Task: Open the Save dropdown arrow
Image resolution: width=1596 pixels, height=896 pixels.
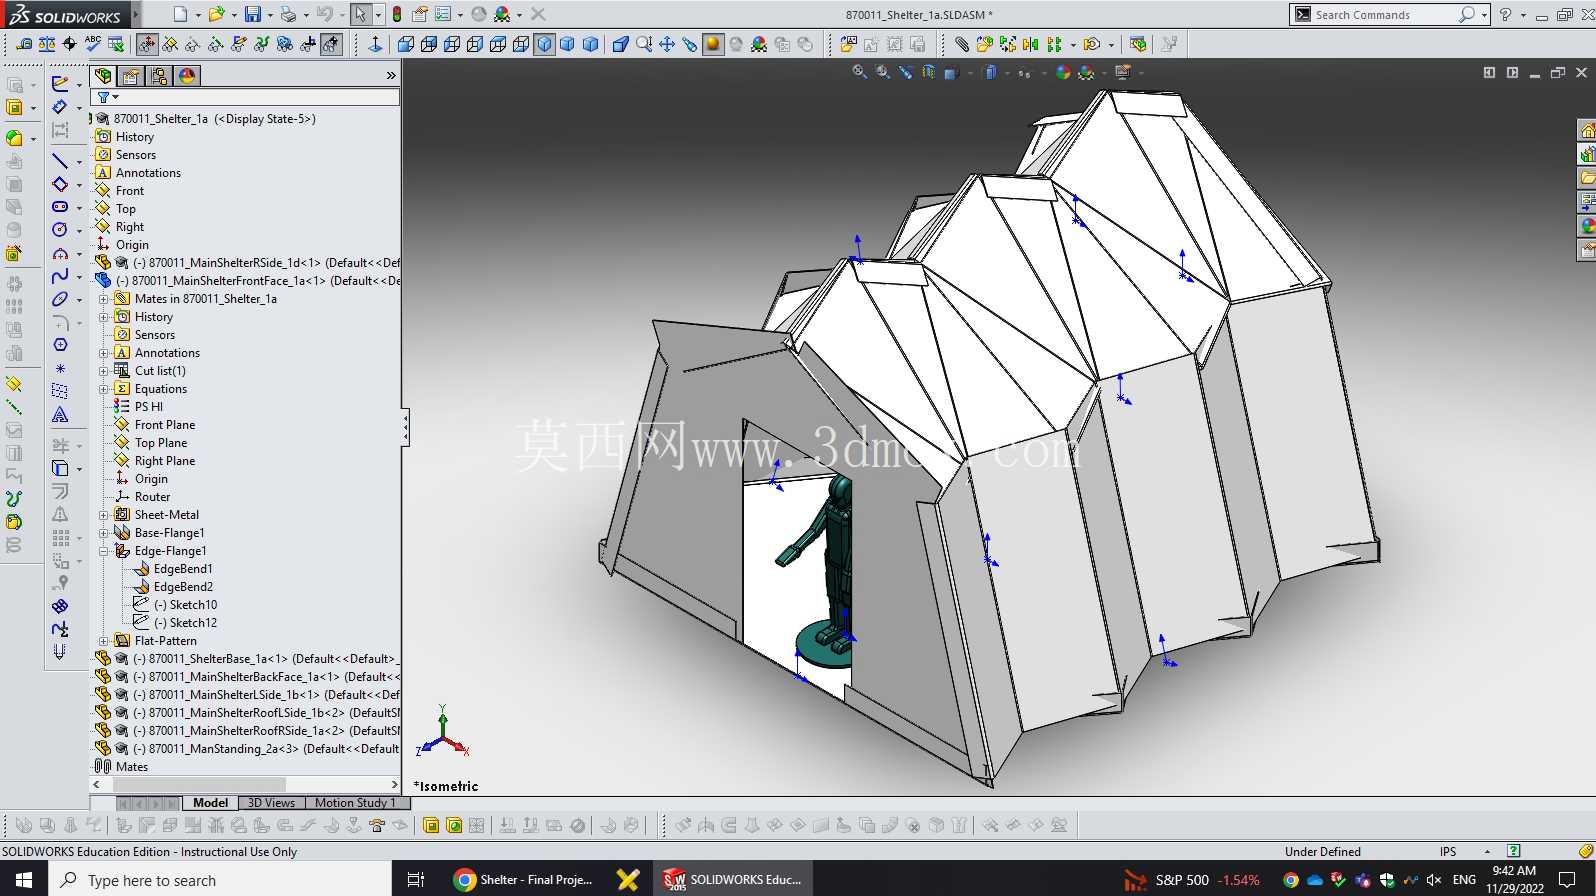Action: [269, 15]
